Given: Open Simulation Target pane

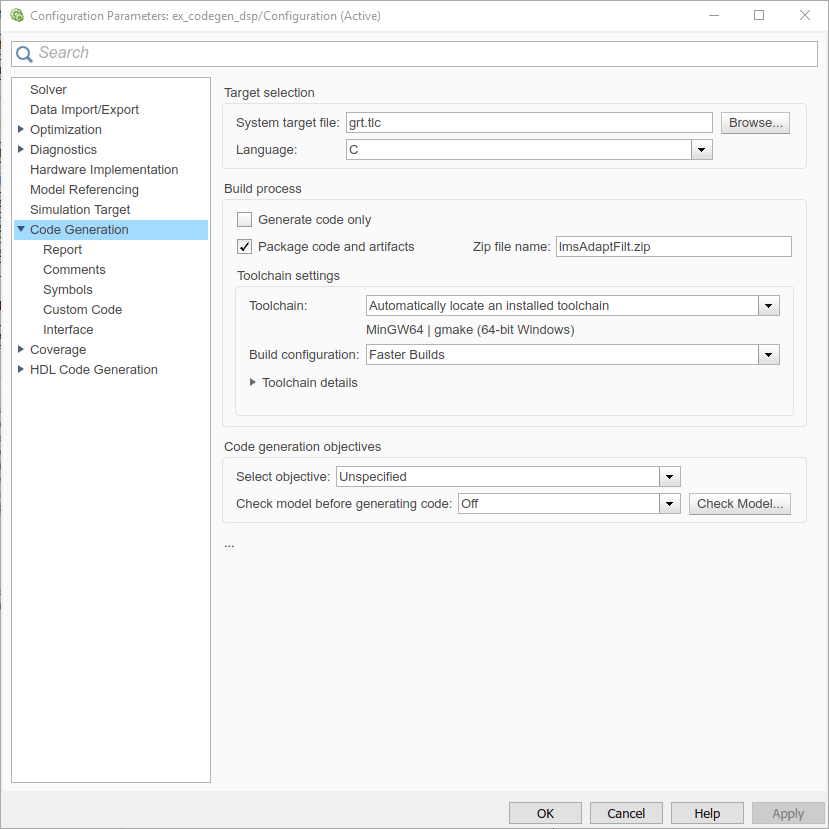Looking at the screenshot, I should 80,210.
